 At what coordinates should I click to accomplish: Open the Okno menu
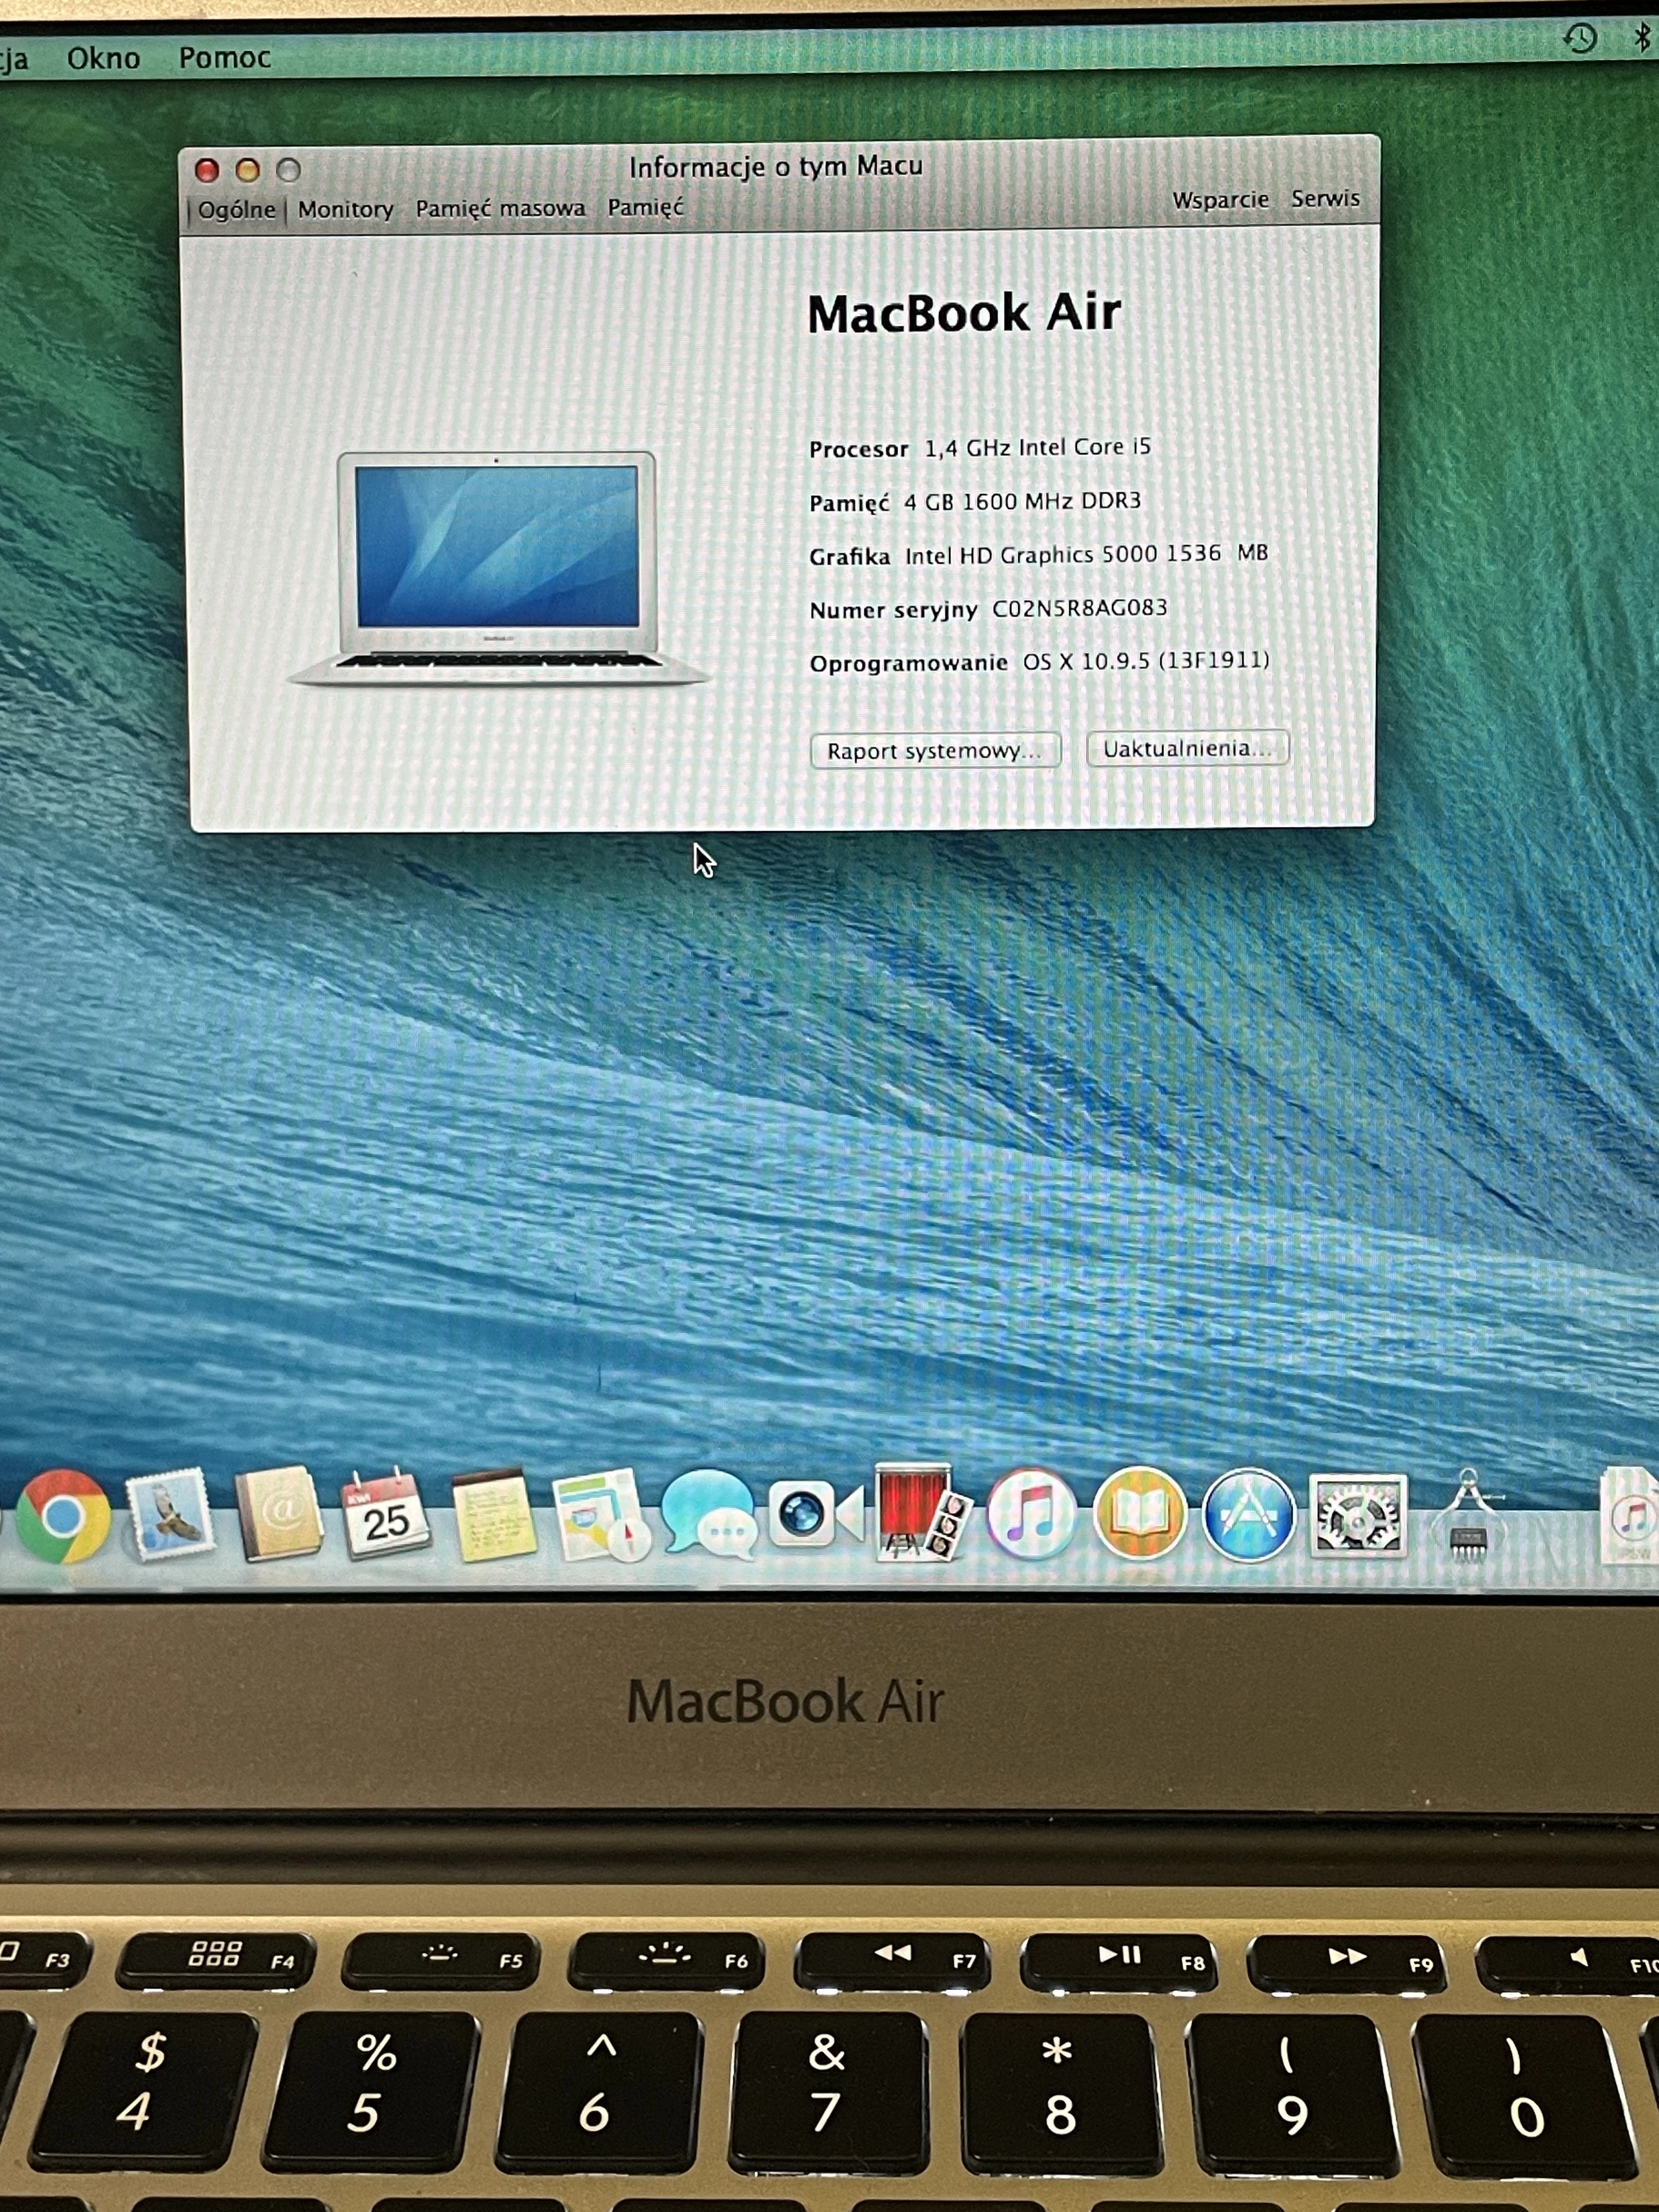tap(103, 58)
